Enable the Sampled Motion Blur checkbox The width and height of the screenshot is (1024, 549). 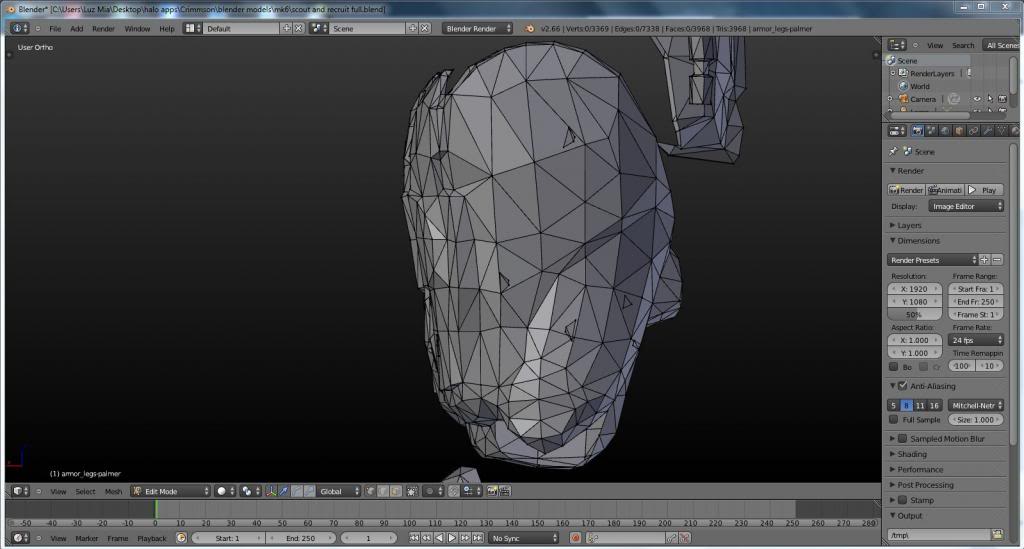[x=902, y=439]
